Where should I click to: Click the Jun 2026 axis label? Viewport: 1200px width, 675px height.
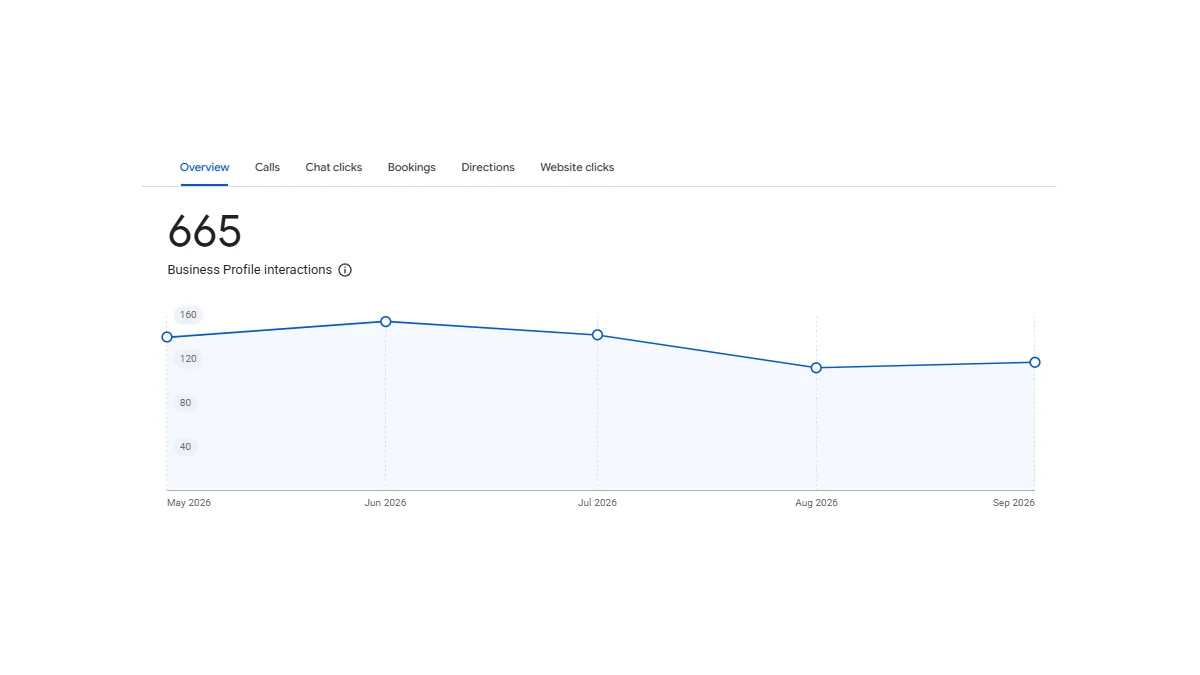point(386,503)
